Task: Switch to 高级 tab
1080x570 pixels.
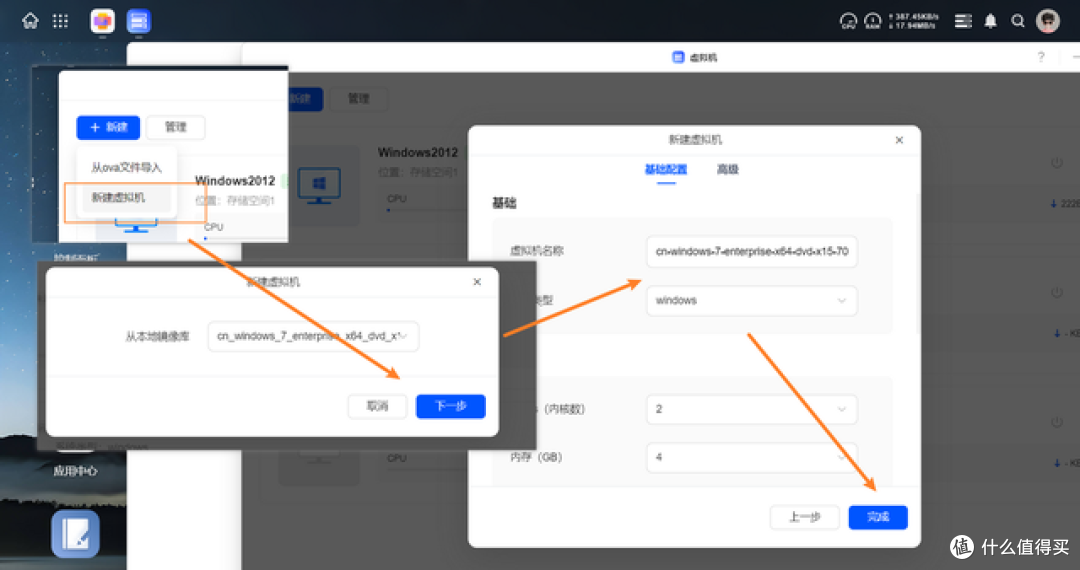Action: (727, 169)
